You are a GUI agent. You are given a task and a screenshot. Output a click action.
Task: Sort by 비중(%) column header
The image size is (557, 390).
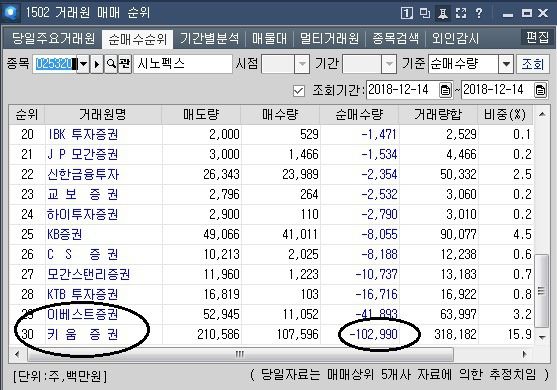click(505, 115)
